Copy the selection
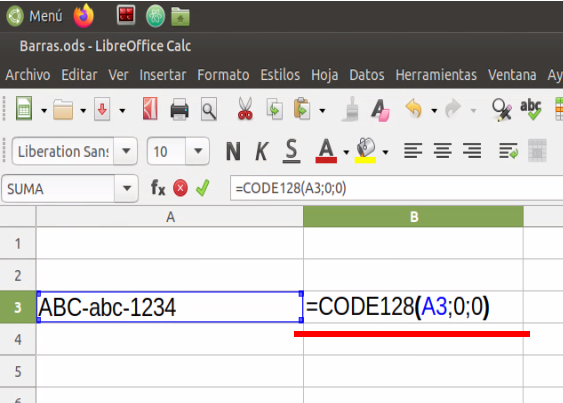 click(274, 109)
